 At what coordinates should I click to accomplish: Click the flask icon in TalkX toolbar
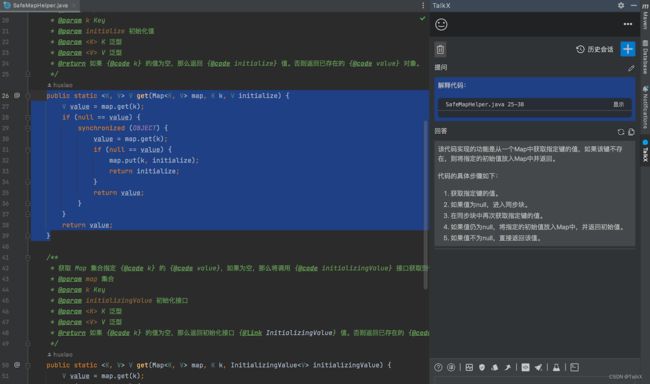pos(556,367)
